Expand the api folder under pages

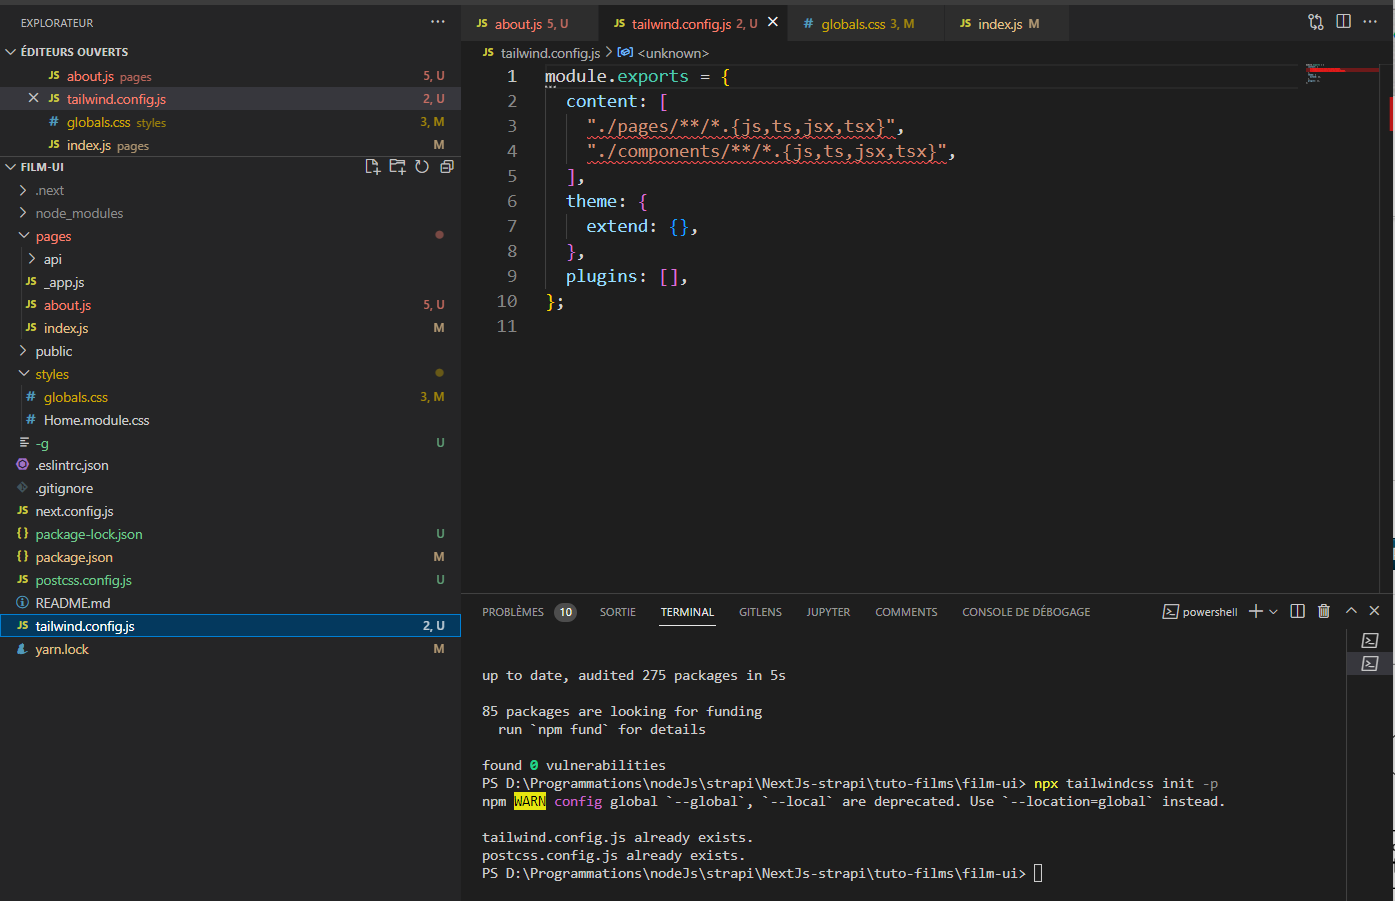[x=52, y=258]
